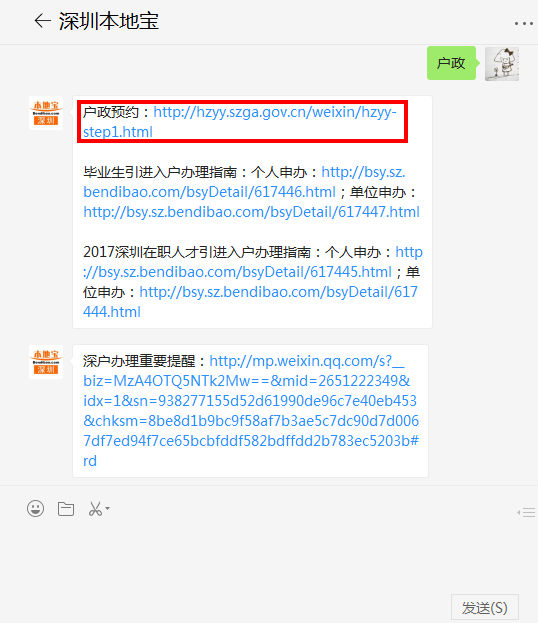Open the mp.weixin.qq.com 深户办理 reminder link

coord(251,411)
